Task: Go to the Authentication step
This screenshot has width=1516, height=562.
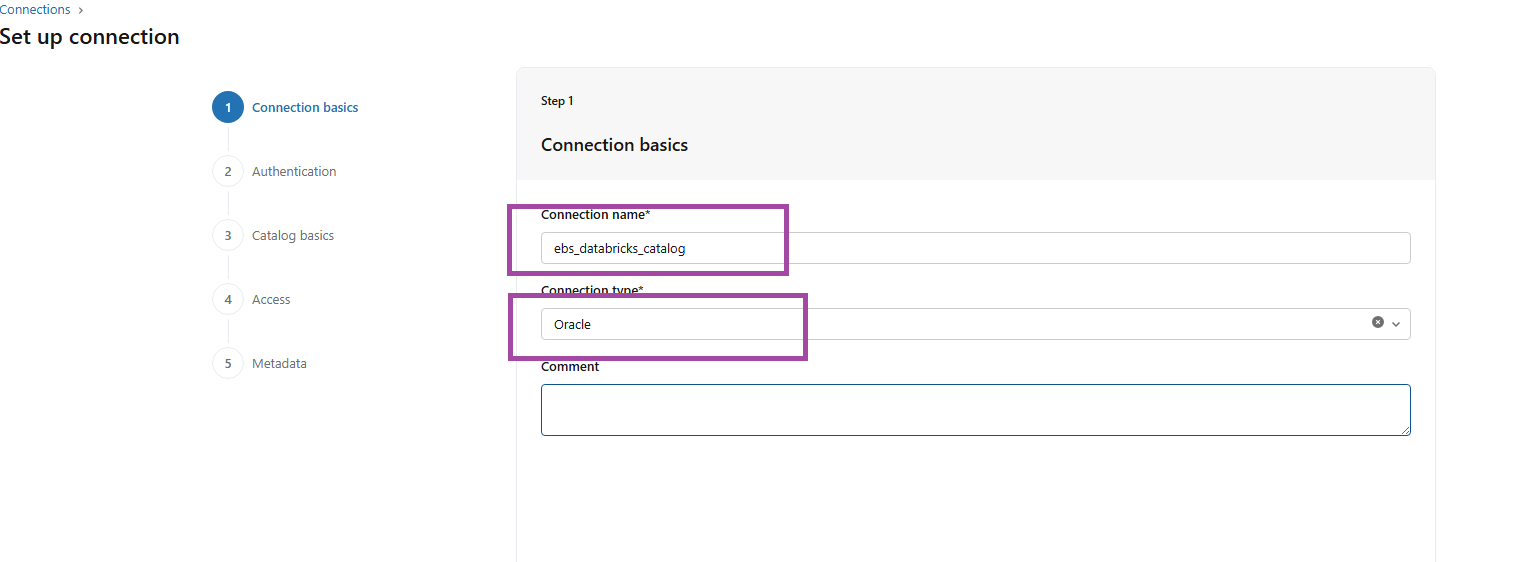Action: (294, 172)
